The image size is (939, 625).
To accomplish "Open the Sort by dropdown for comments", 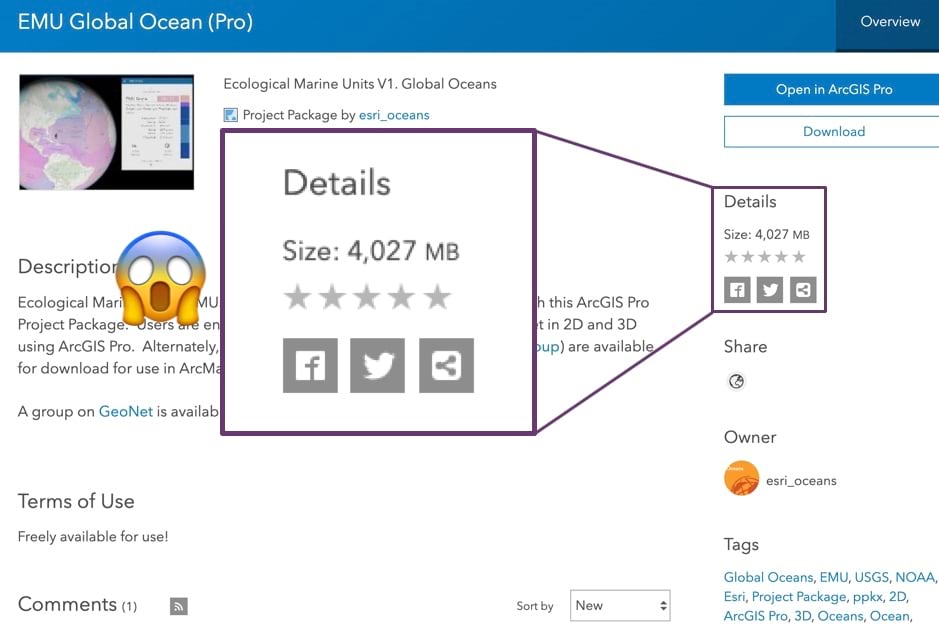I will click(620, 605).
